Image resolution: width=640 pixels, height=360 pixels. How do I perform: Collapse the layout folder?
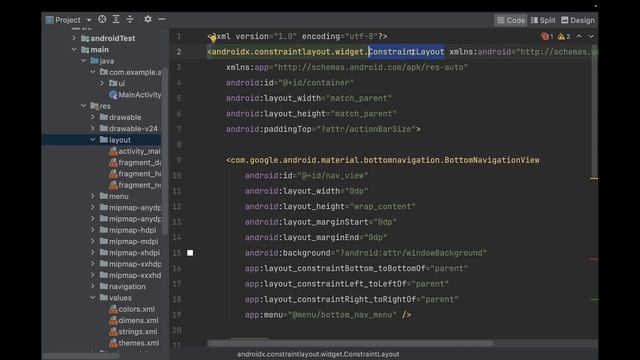(93, 140)
